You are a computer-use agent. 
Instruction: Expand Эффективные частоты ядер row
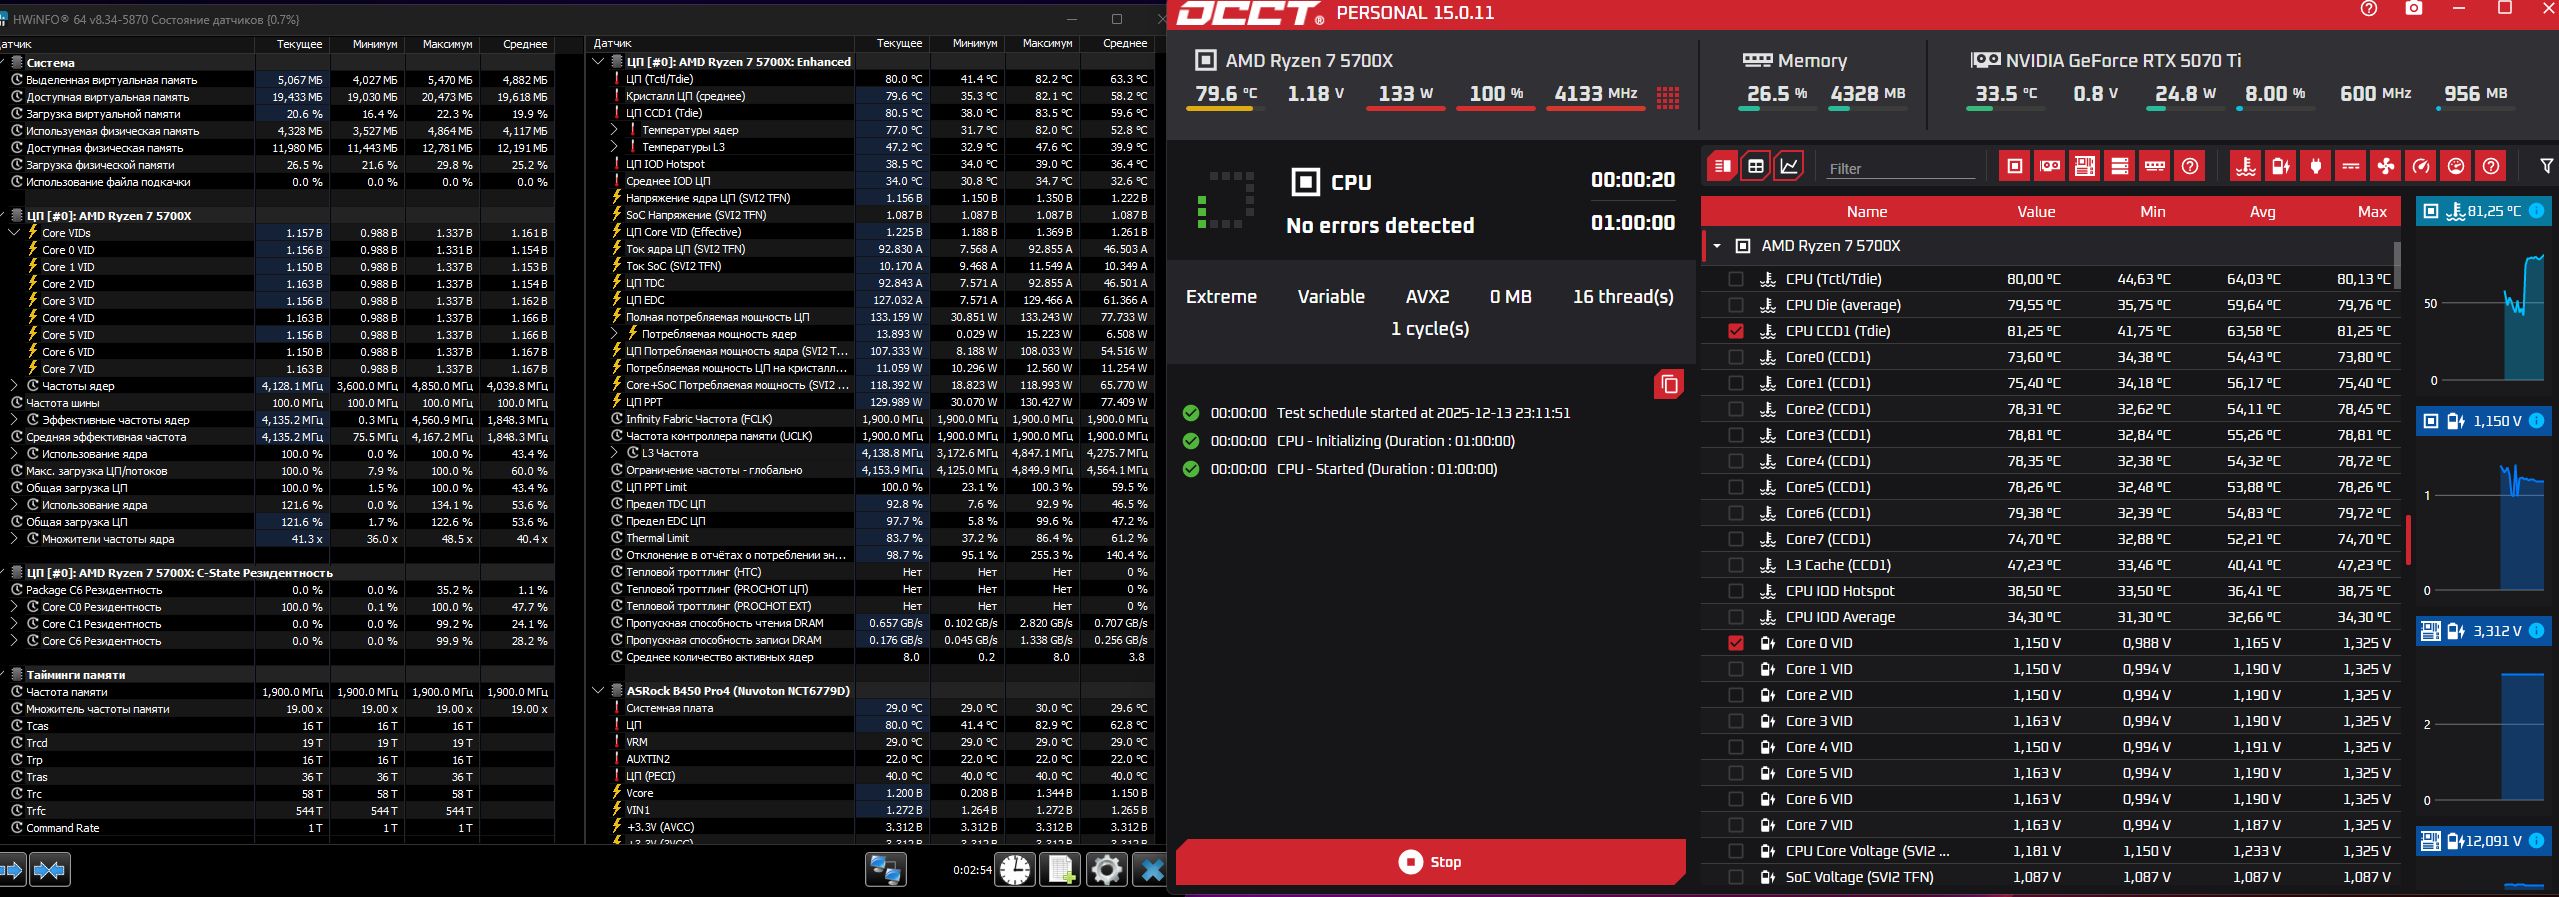tap(14, 420)
